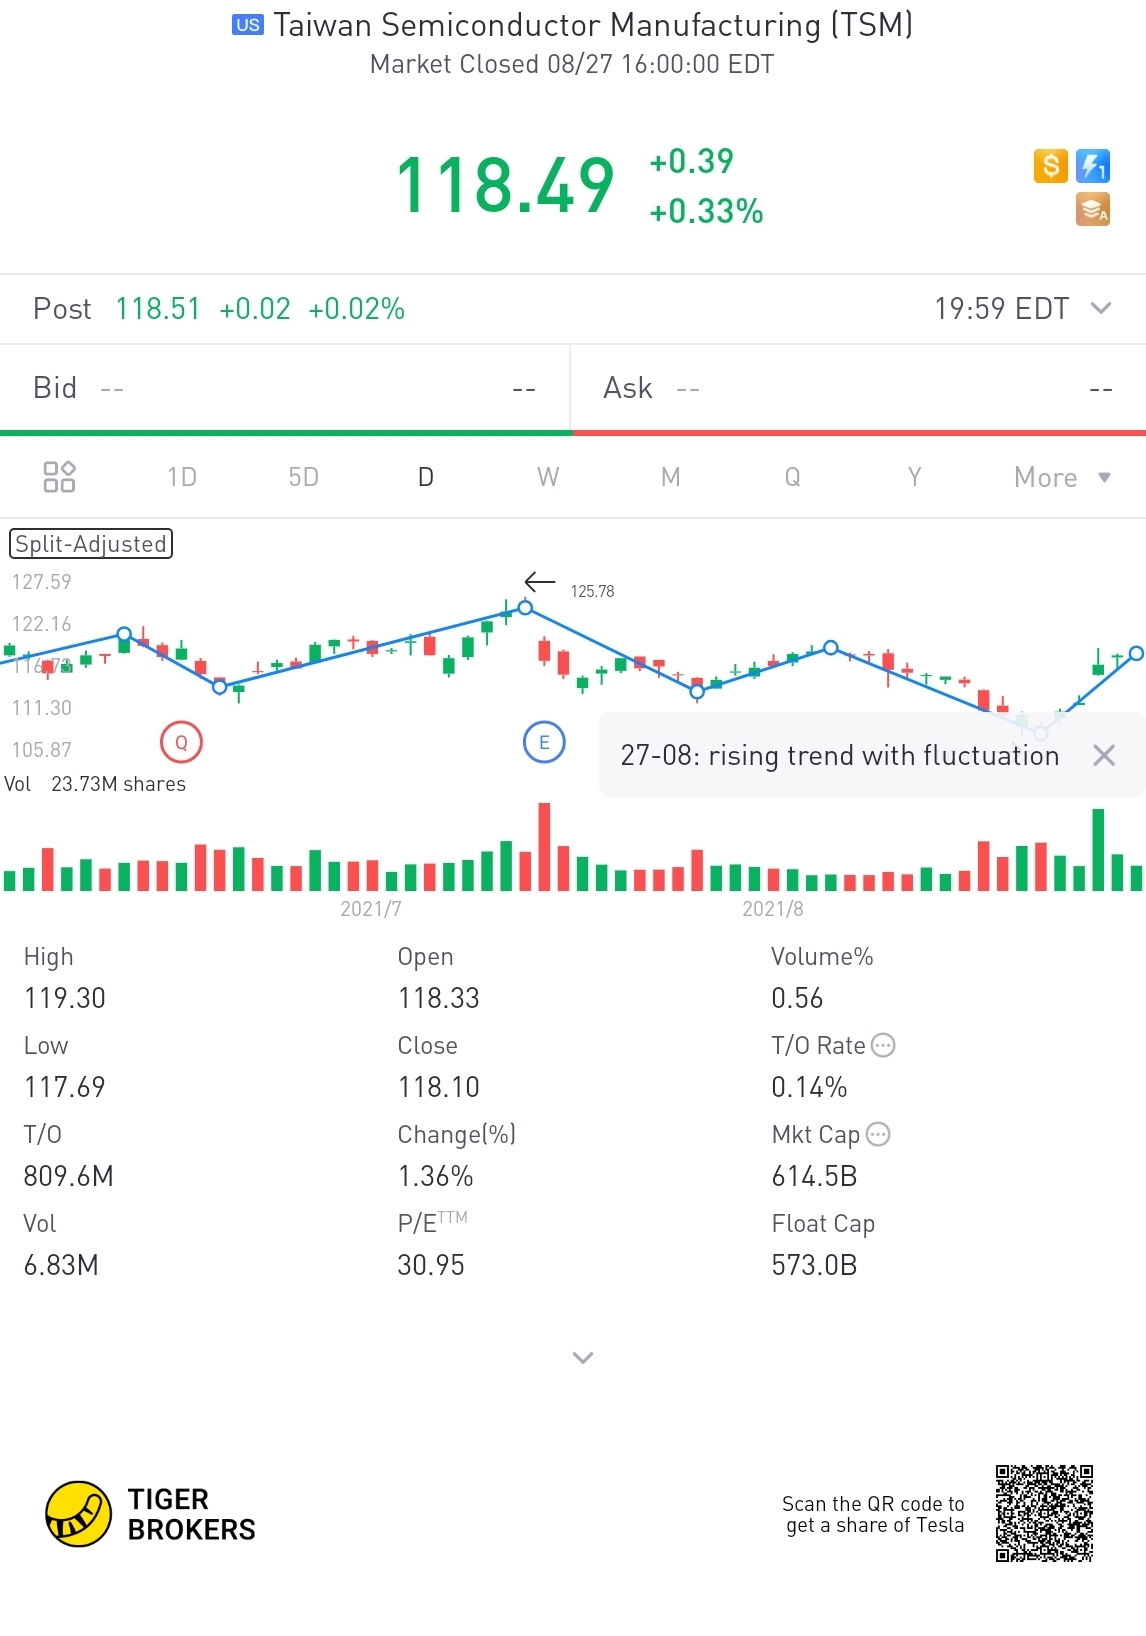
Task: Tap the T/O value 809.6M
Action: (x=69, y=1176)
